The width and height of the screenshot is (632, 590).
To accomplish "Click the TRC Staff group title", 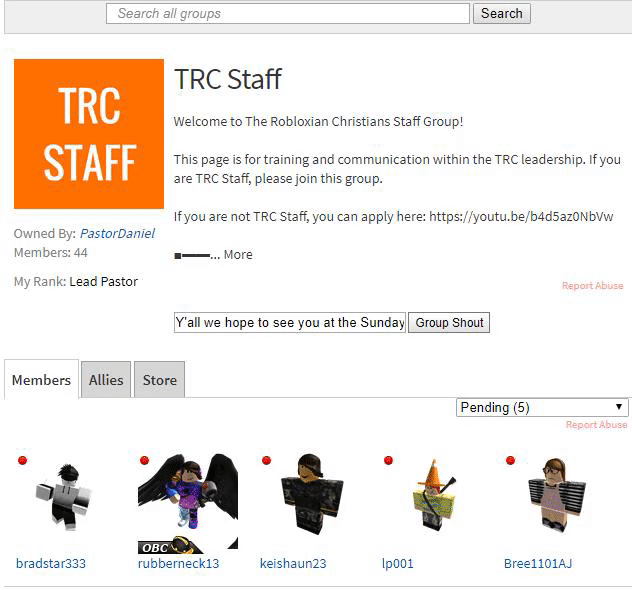I will pyautogui.click(x=228, y=79).
